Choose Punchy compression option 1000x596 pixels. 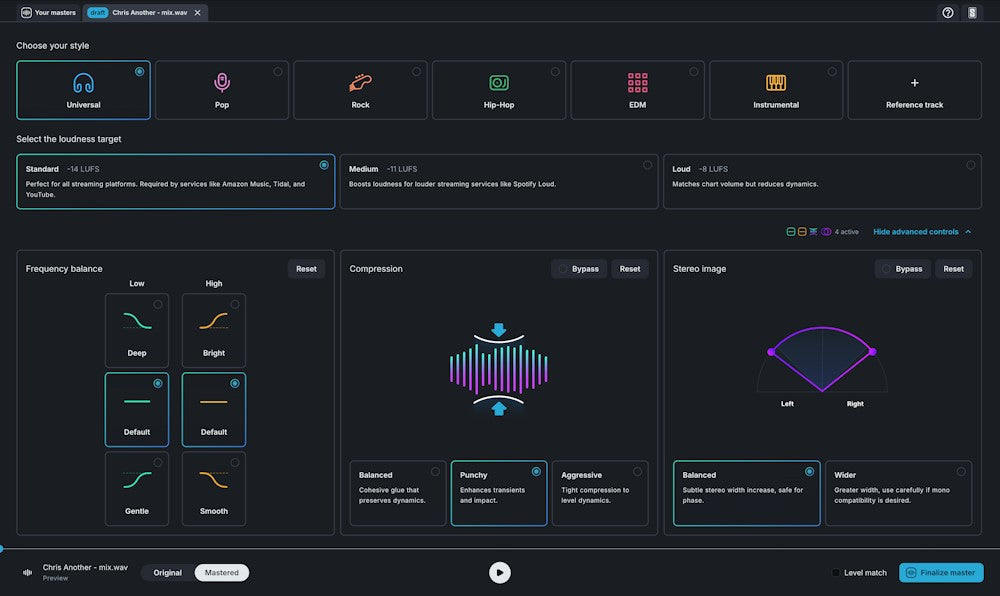[499, 493]
